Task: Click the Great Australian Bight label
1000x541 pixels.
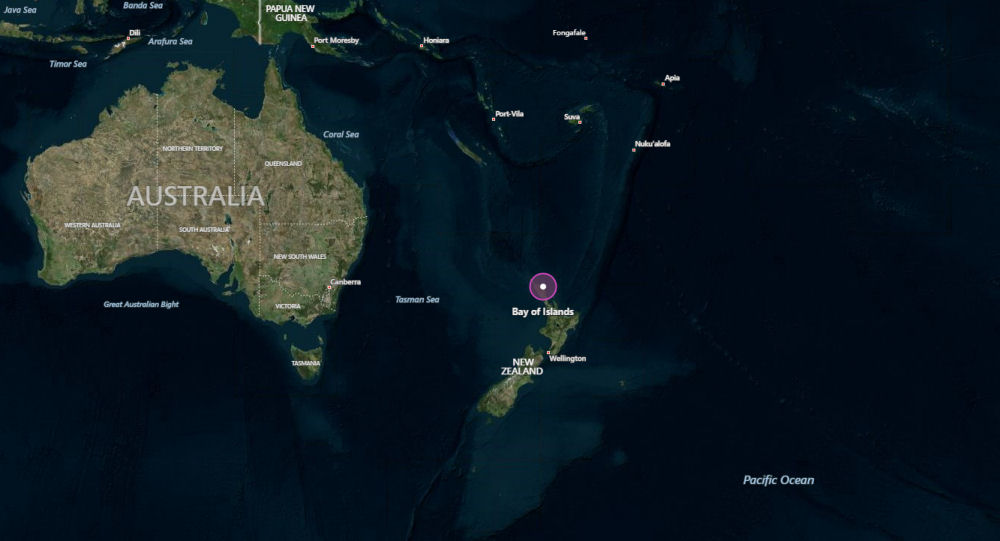Action: 142,304
